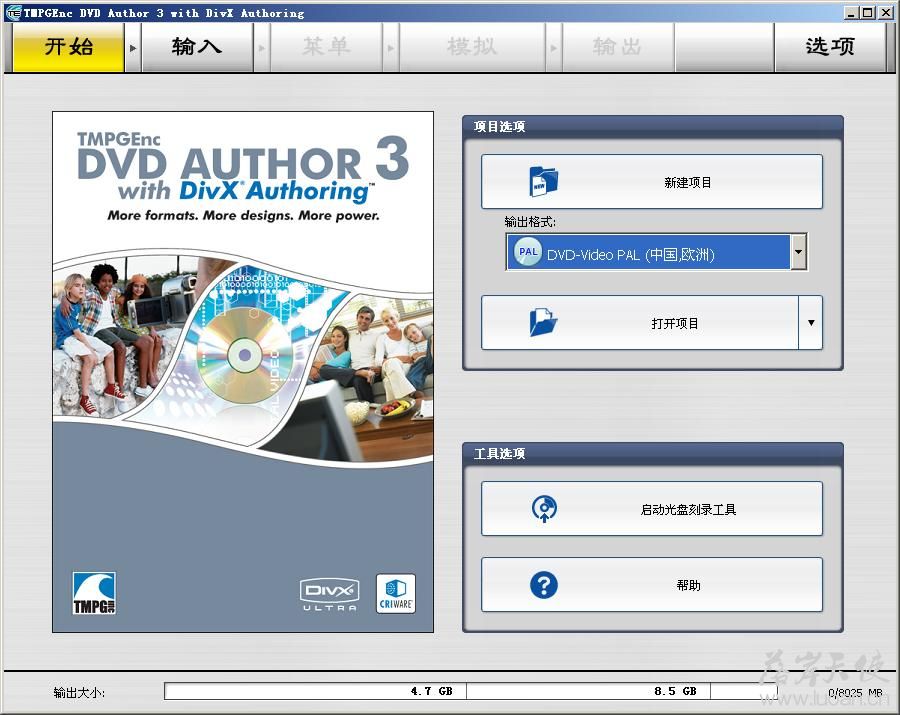Click the question mark help icon
This screenshot has height=715, width=900.
(x=544, y=585)
